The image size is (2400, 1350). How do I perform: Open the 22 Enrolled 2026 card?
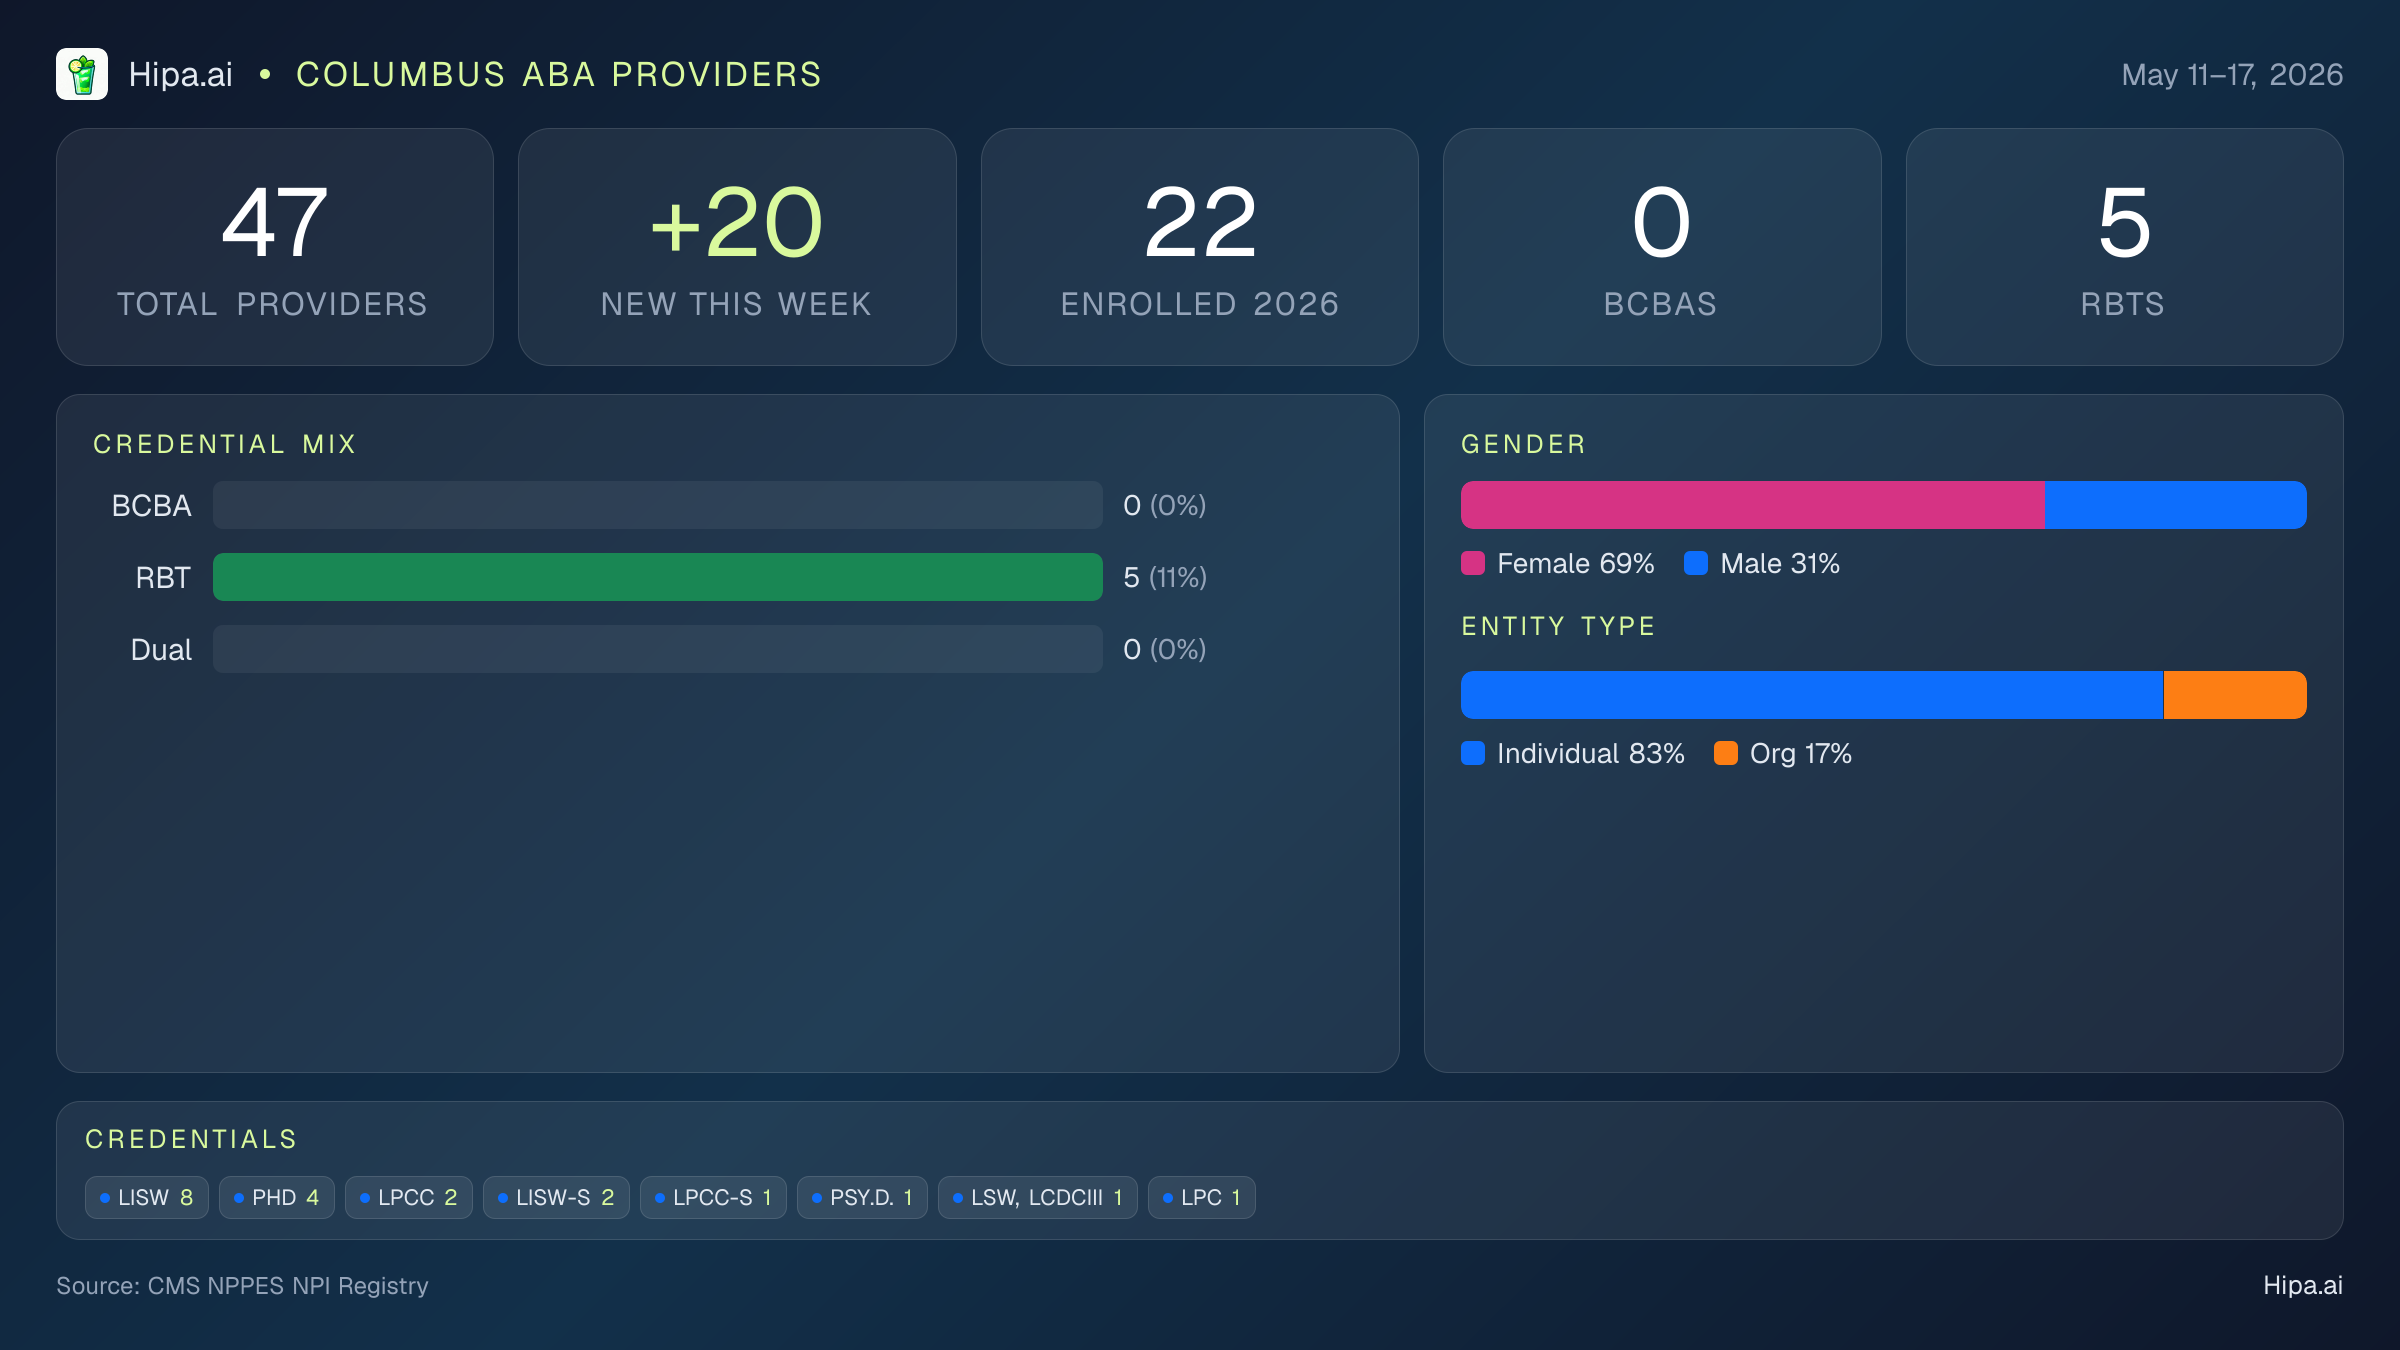[x=1200, y=247]
